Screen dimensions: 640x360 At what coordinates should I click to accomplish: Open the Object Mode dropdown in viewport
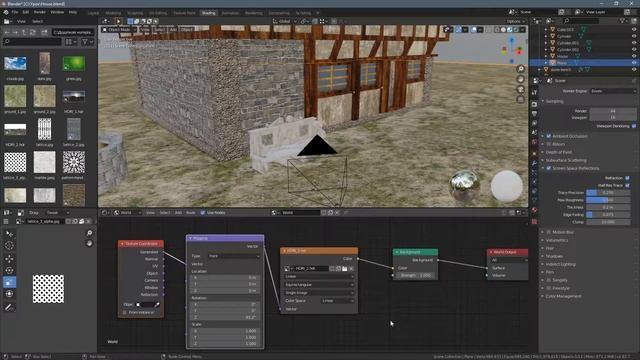pyautogui.click(x=120, y=30)
